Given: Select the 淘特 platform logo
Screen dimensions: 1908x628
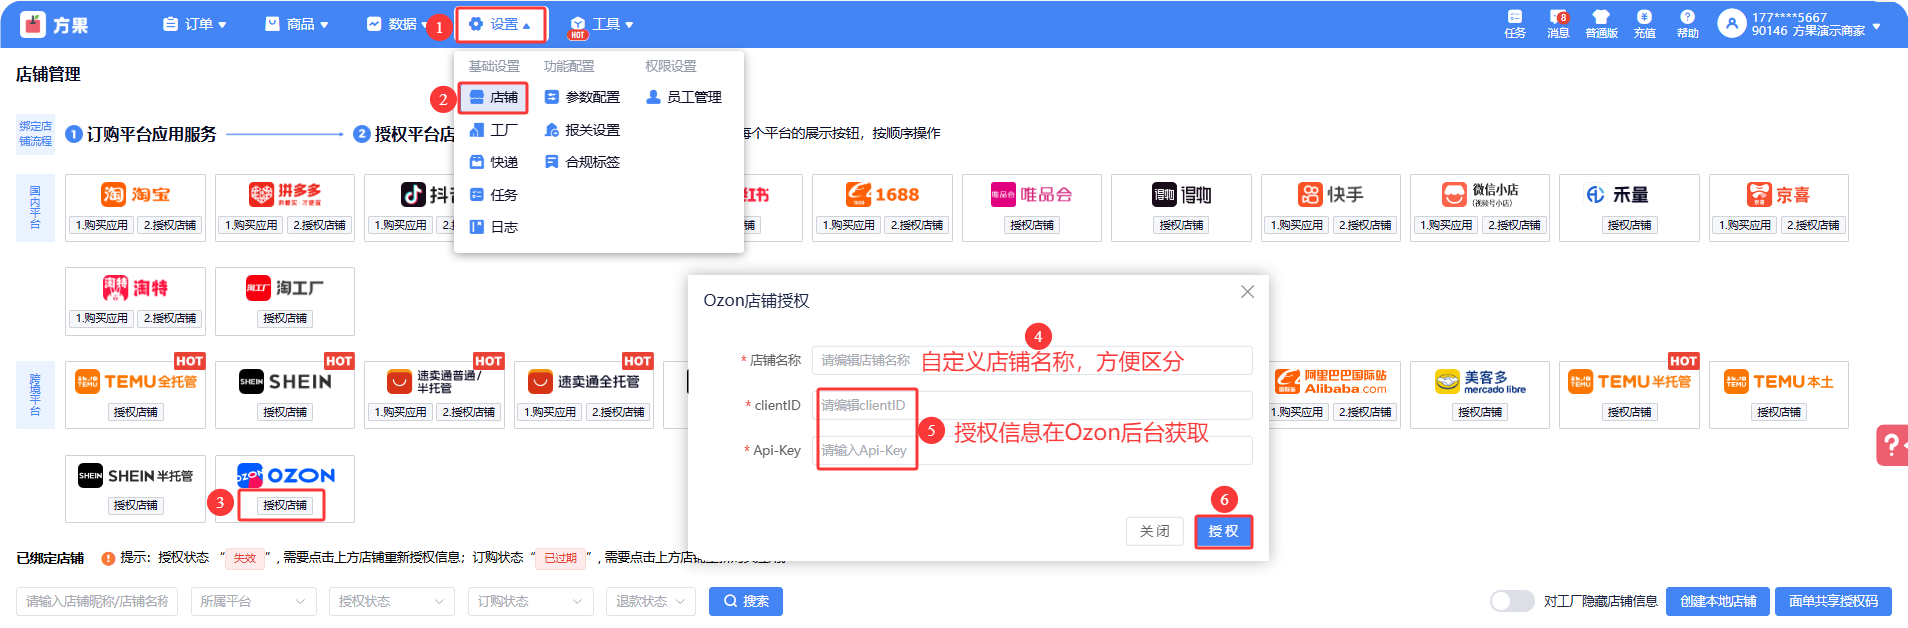Looking at the screenshot, I should (135, 288).
